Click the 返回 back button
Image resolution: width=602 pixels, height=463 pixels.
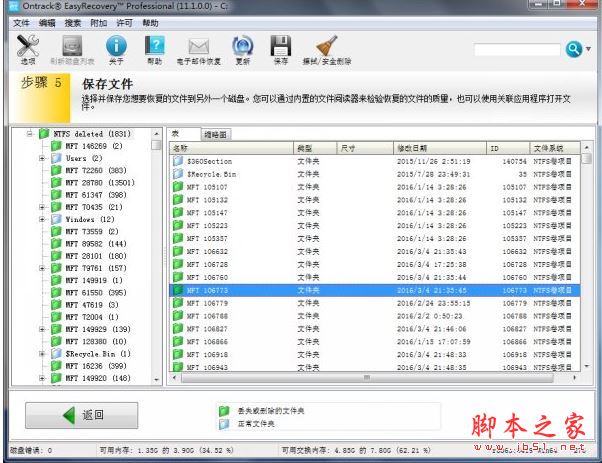coord(82,415)
